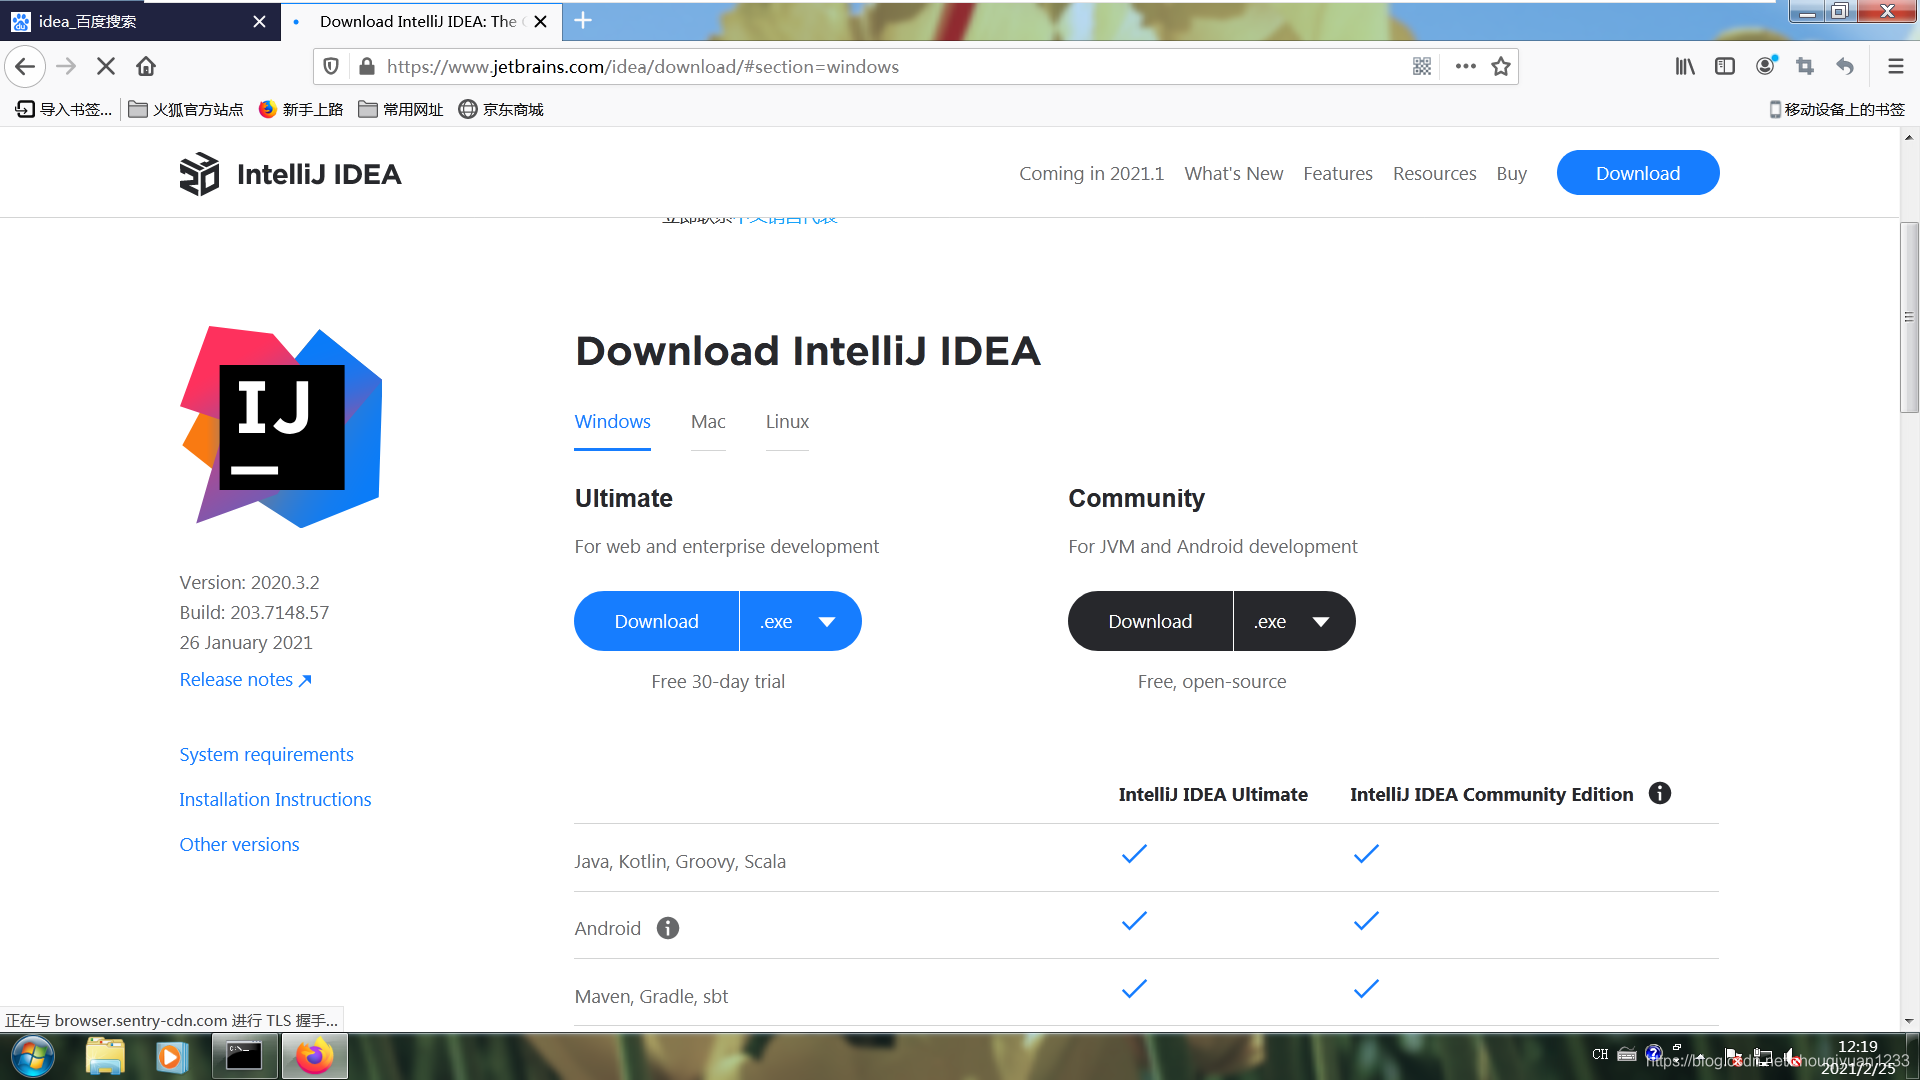Open Windows Start button
The height and width of the screenshot is (1080, 1920).
33,1056
